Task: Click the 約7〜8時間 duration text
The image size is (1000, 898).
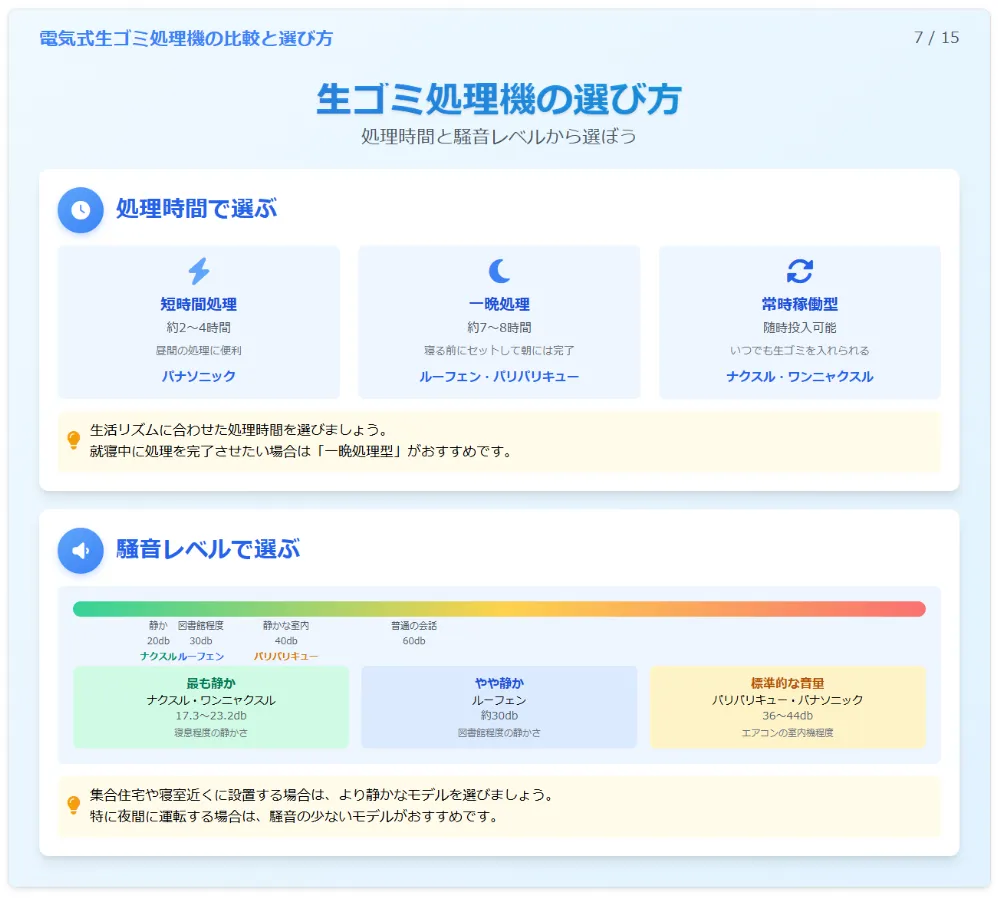Action: point(499,328)
